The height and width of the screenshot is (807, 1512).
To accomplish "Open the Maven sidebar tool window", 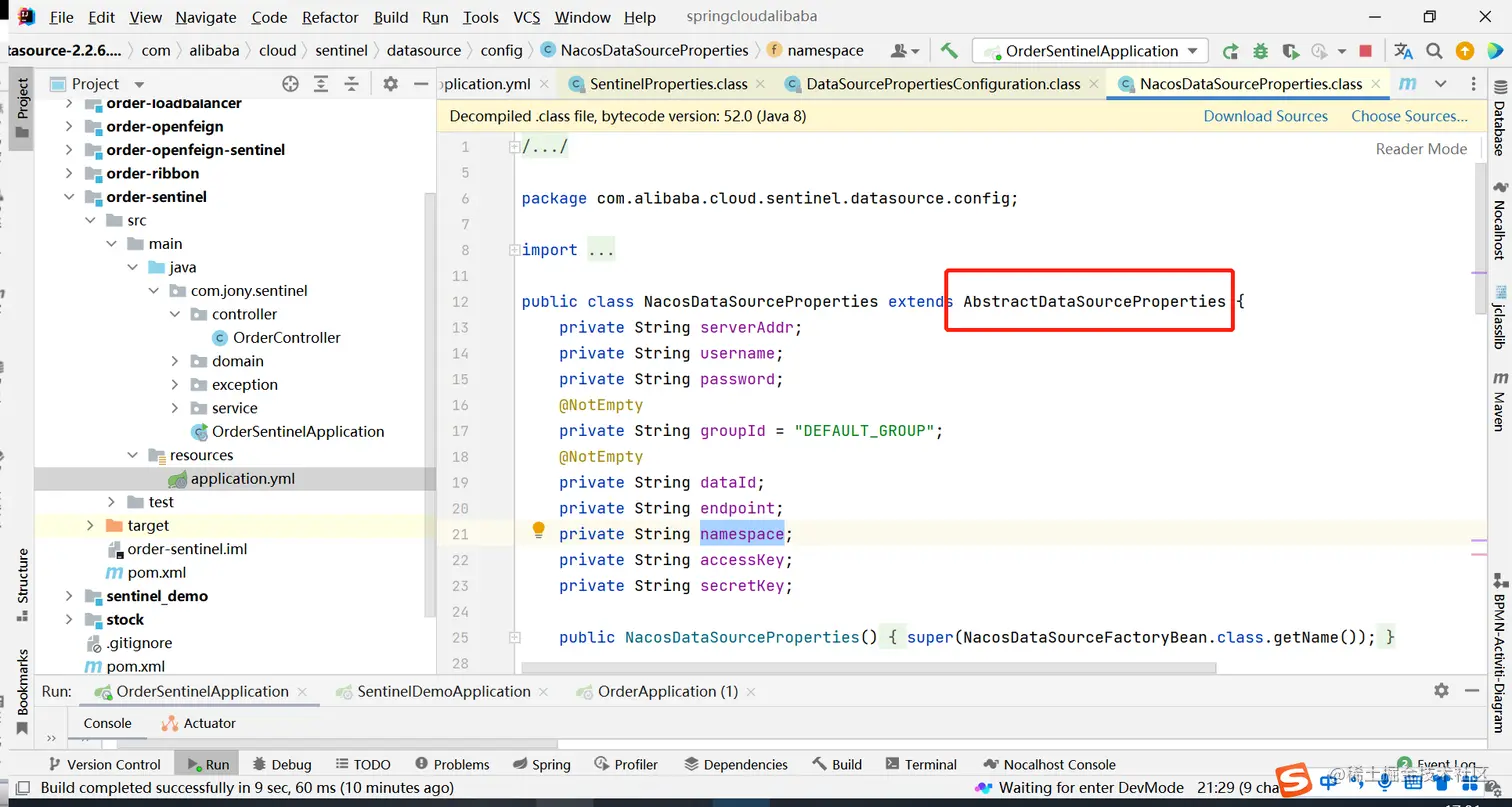I will (1499, 402).
